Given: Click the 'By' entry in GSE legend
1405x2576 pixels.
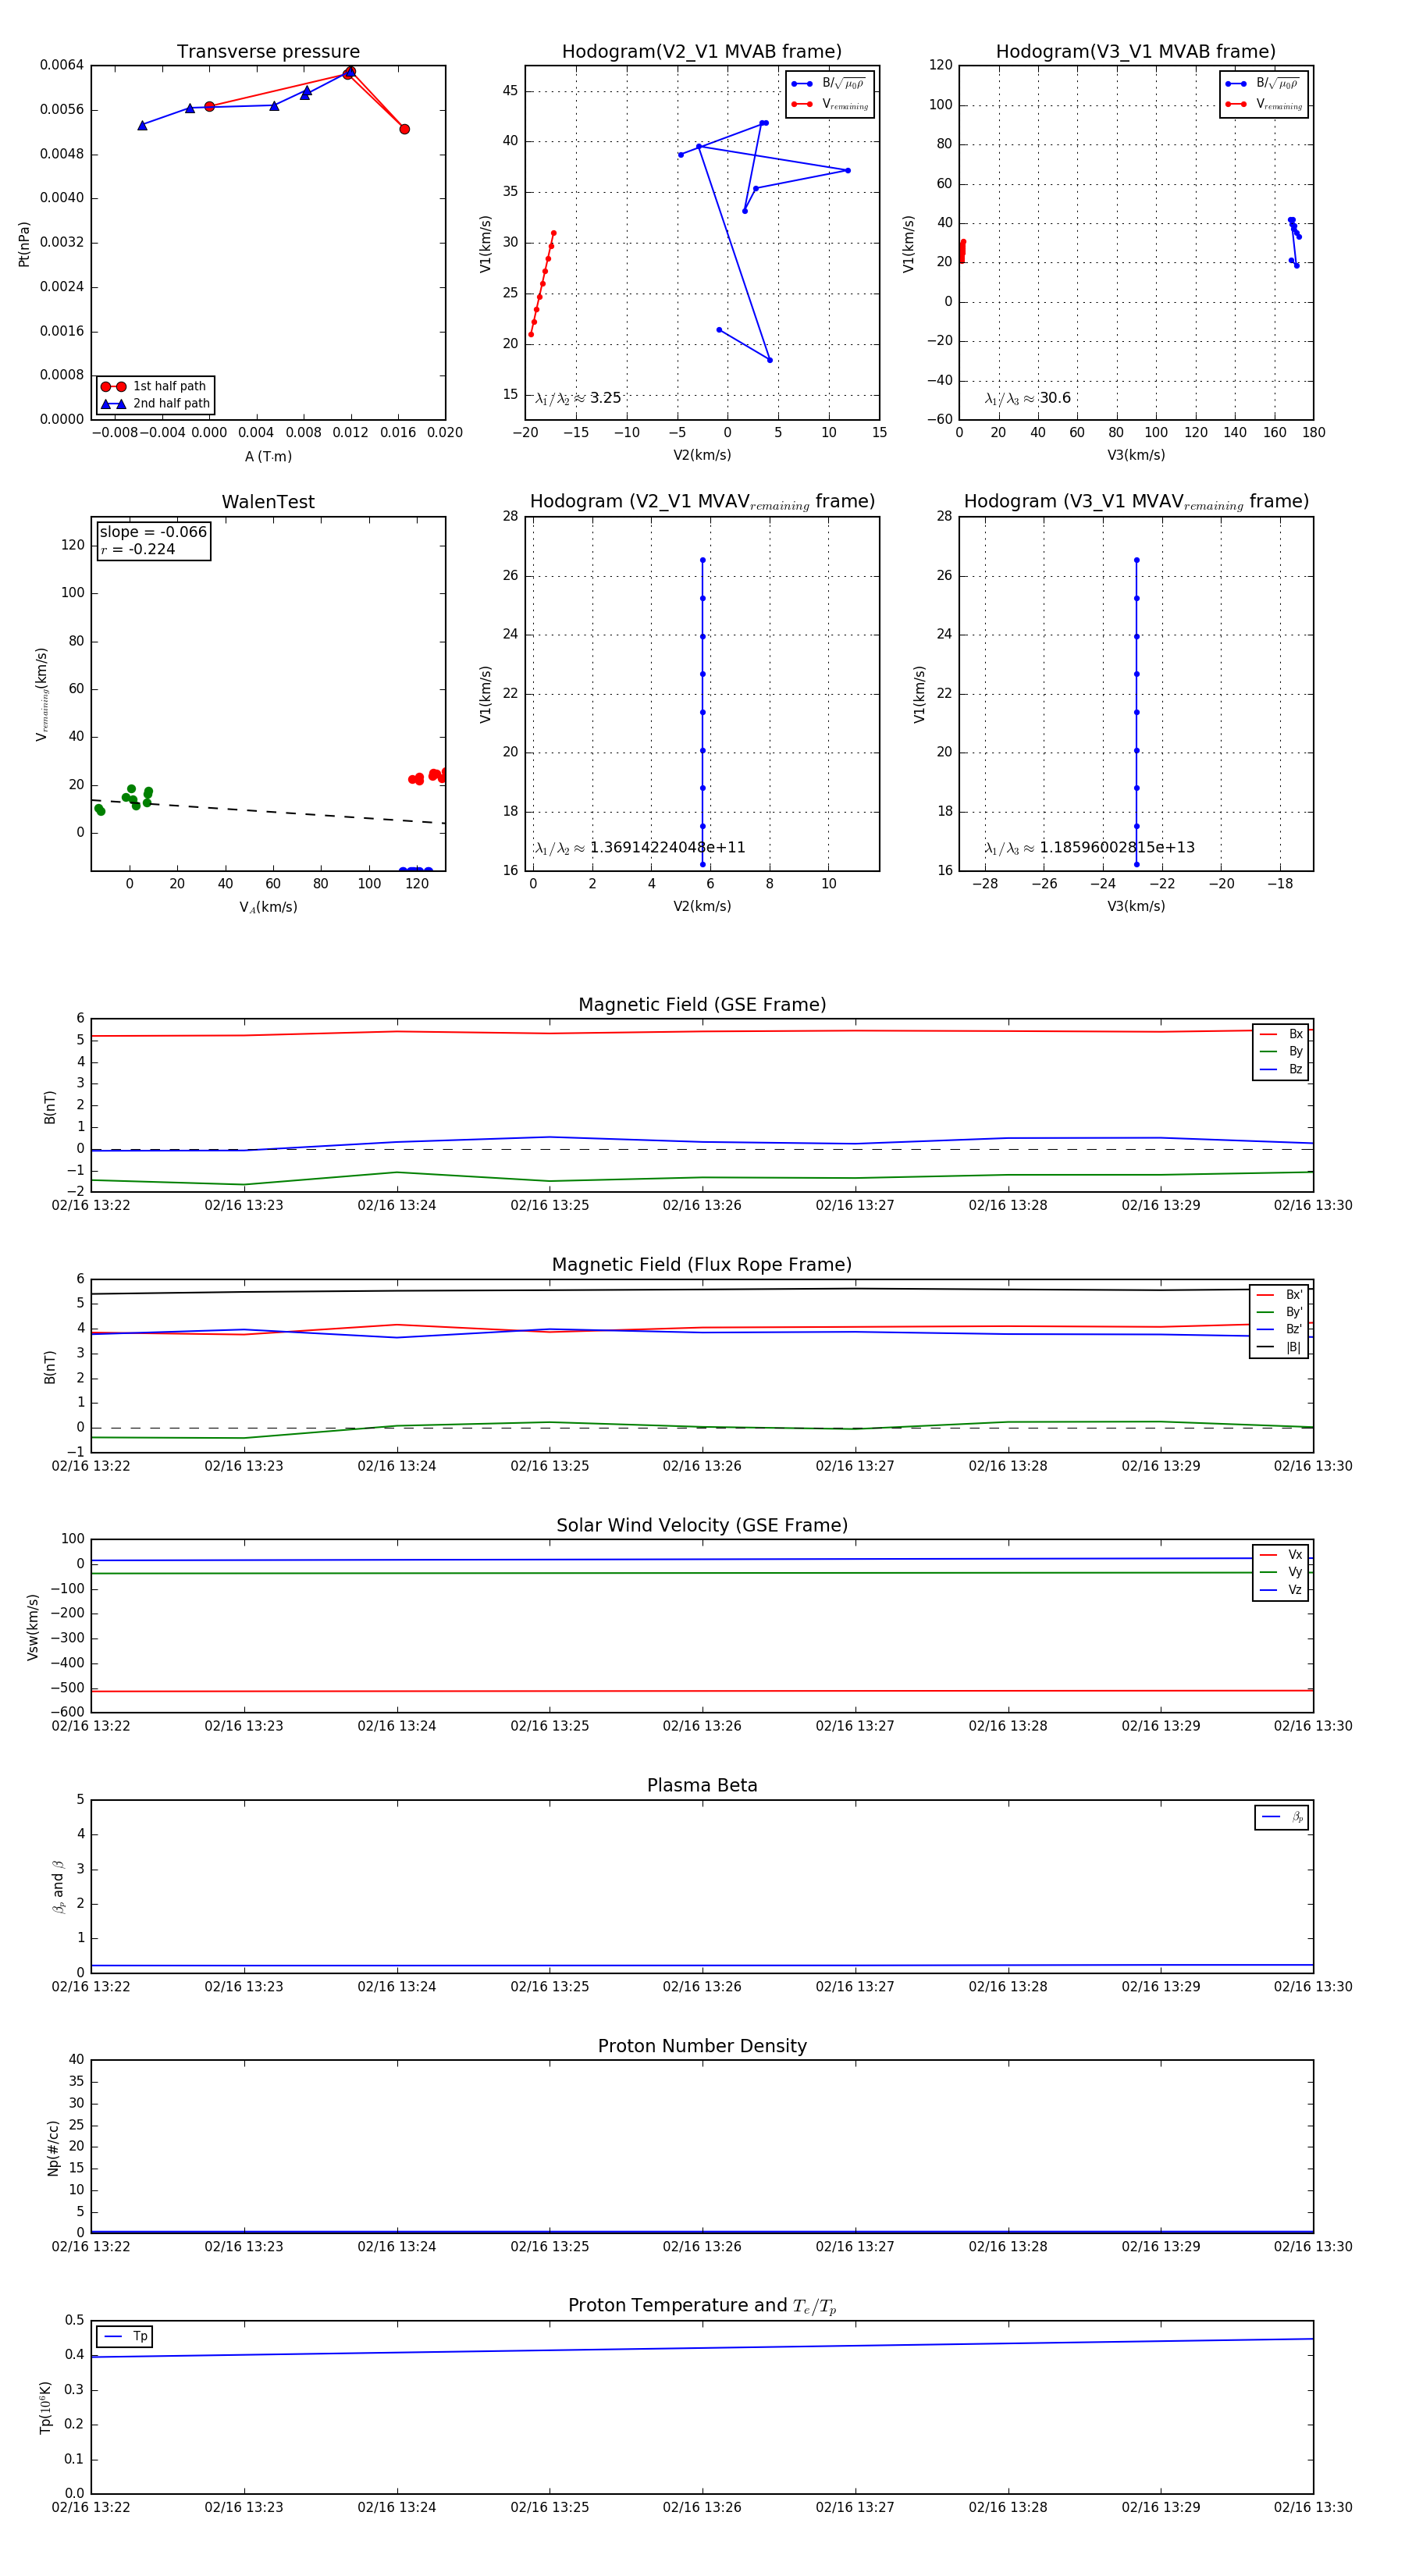Looking at the screenshot, I should (x=1281, y=1051).
